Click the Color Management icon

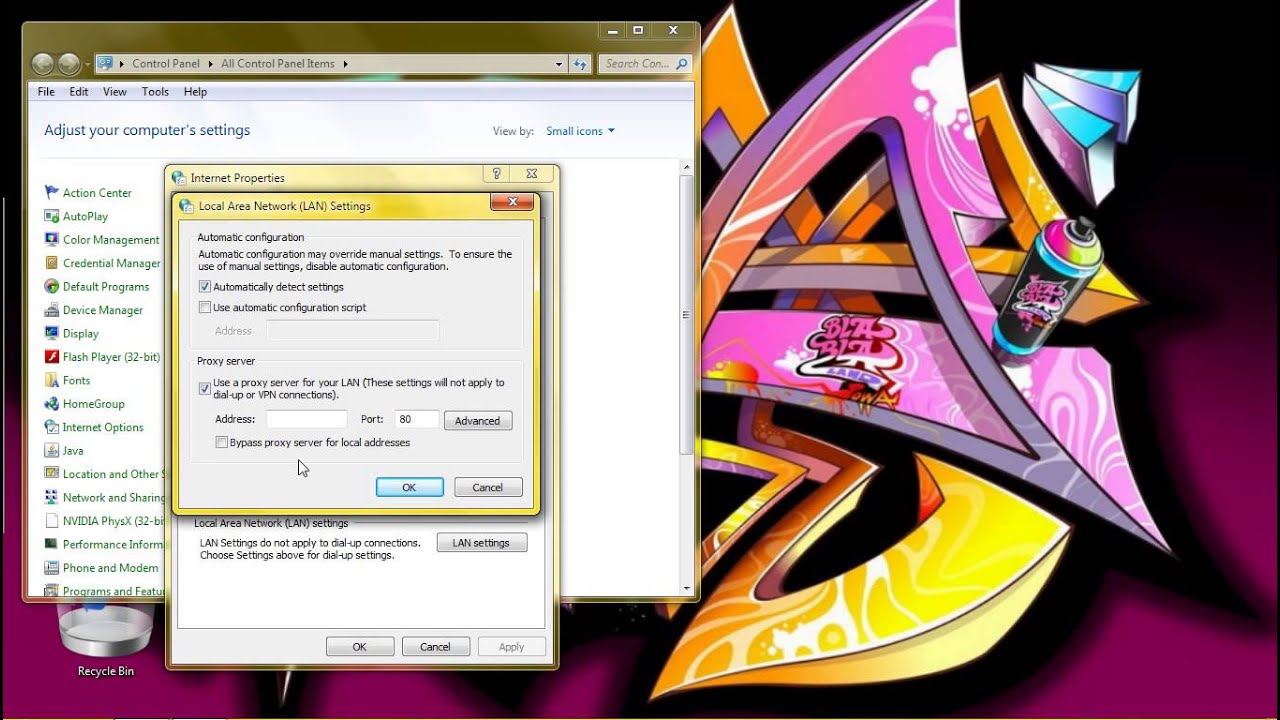click(52, 240)
